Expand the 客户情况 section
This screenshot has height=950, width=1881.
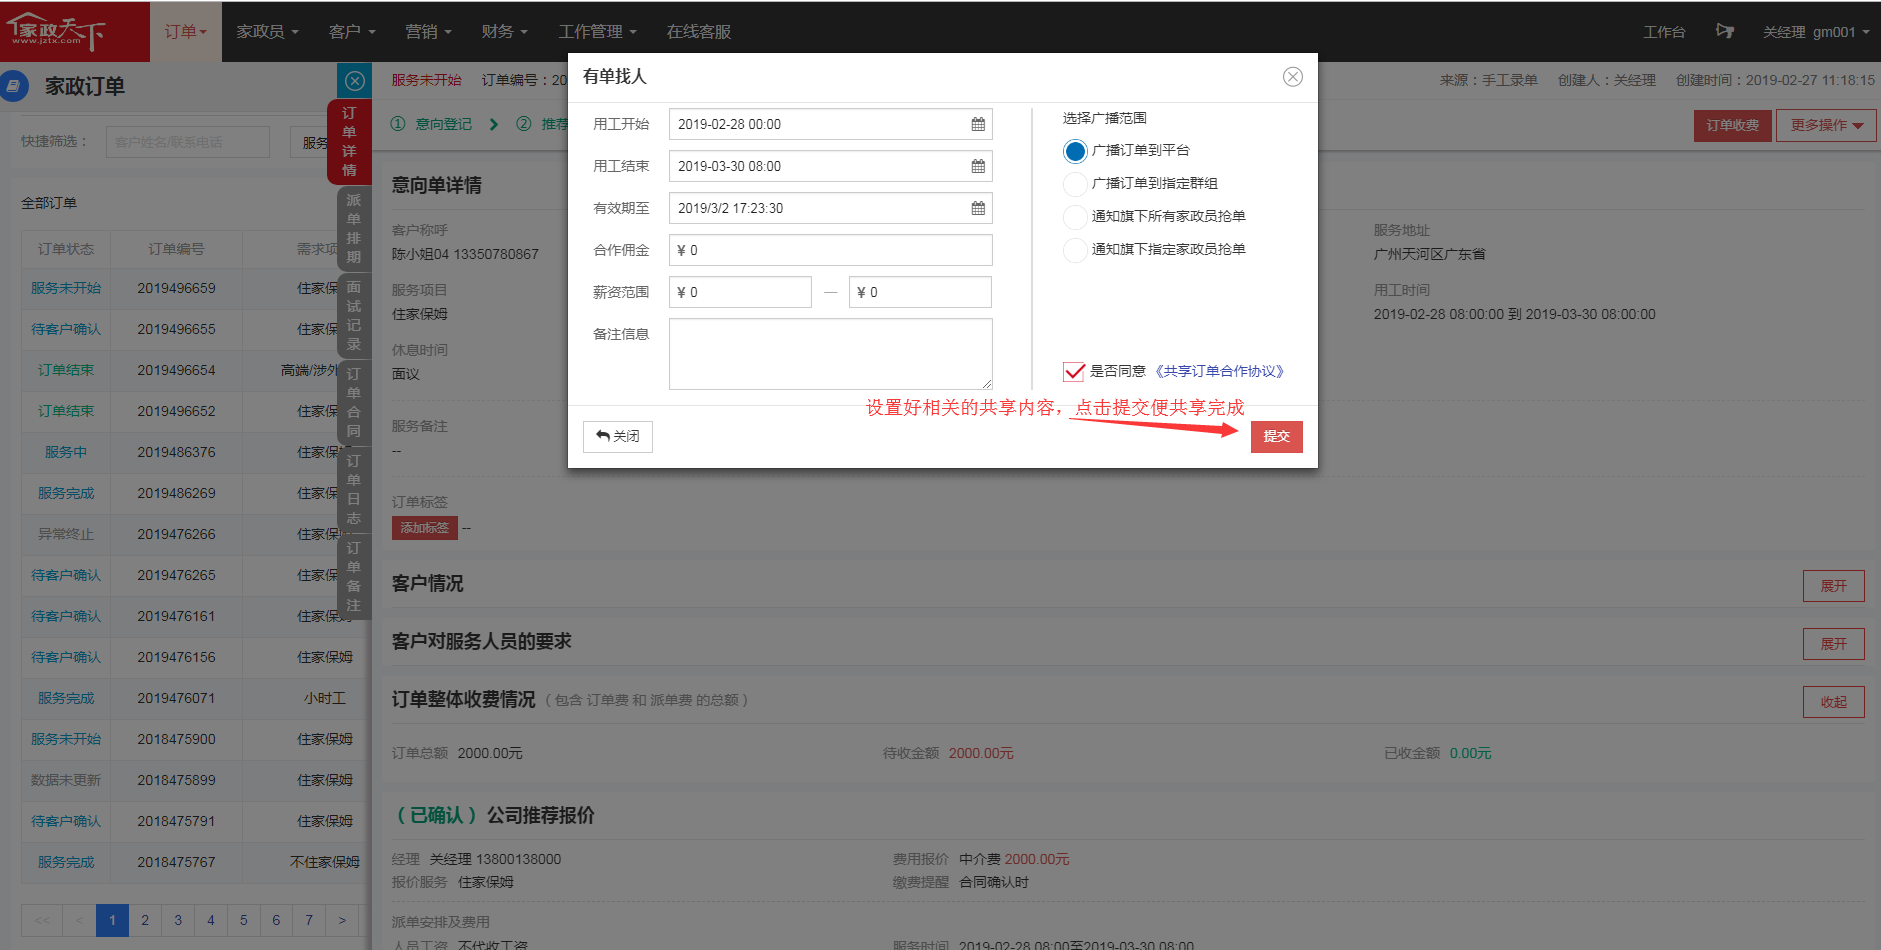1833,586
